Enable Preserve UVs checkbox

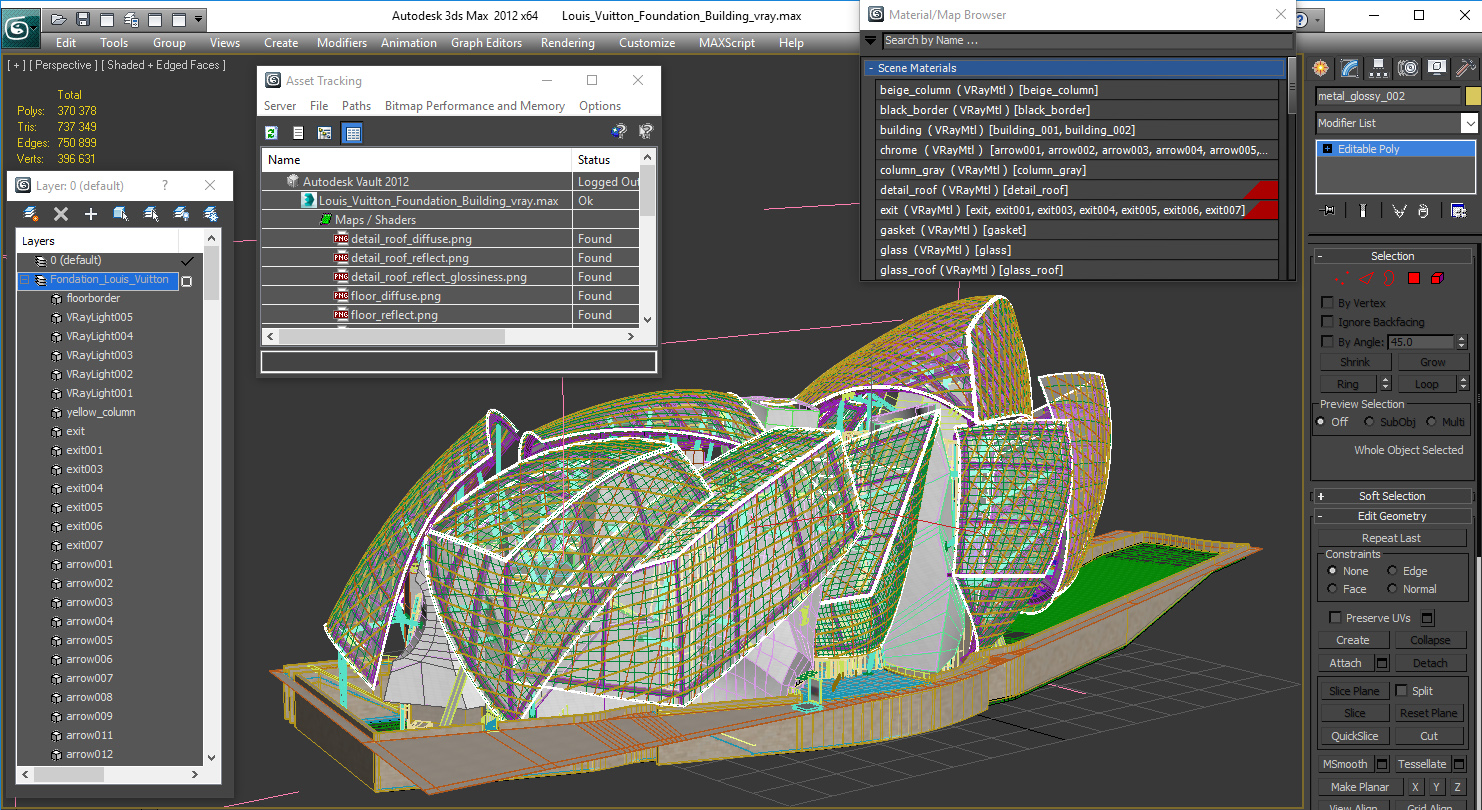coord(1335,618)
